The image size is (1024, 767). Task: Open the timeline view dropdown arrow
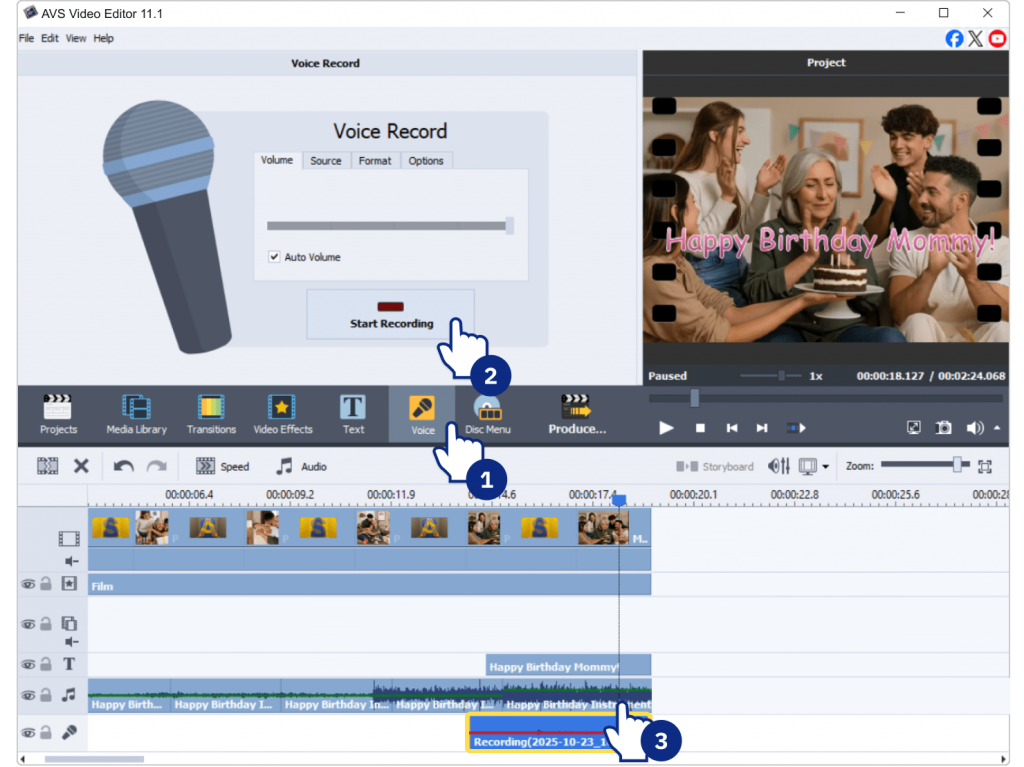[825, 467]
